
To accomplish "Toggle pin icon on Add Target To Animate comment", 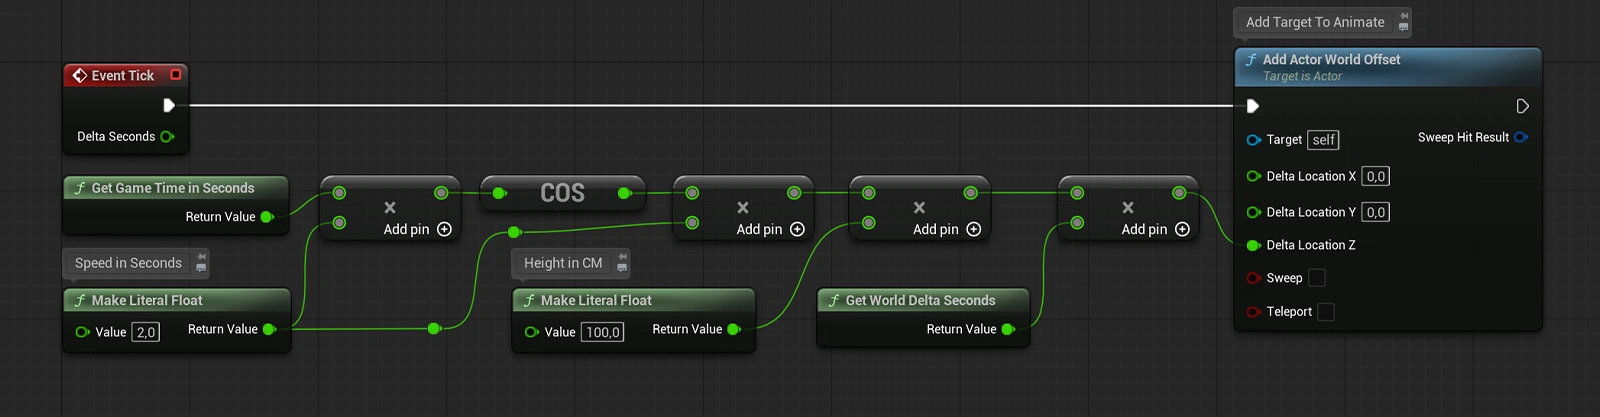I will point(1403,16).
